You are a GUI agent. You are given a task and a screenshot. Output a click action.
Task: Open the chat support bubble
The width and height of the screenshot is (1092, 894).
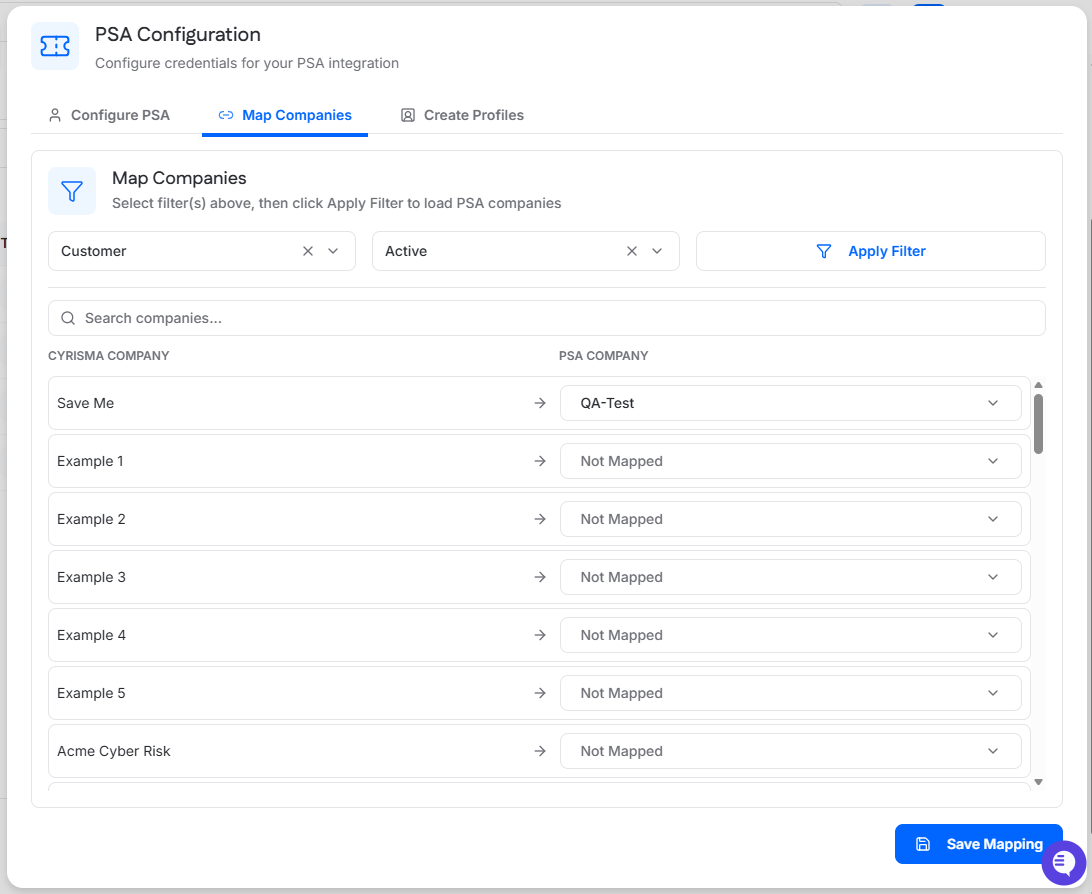1063,862
